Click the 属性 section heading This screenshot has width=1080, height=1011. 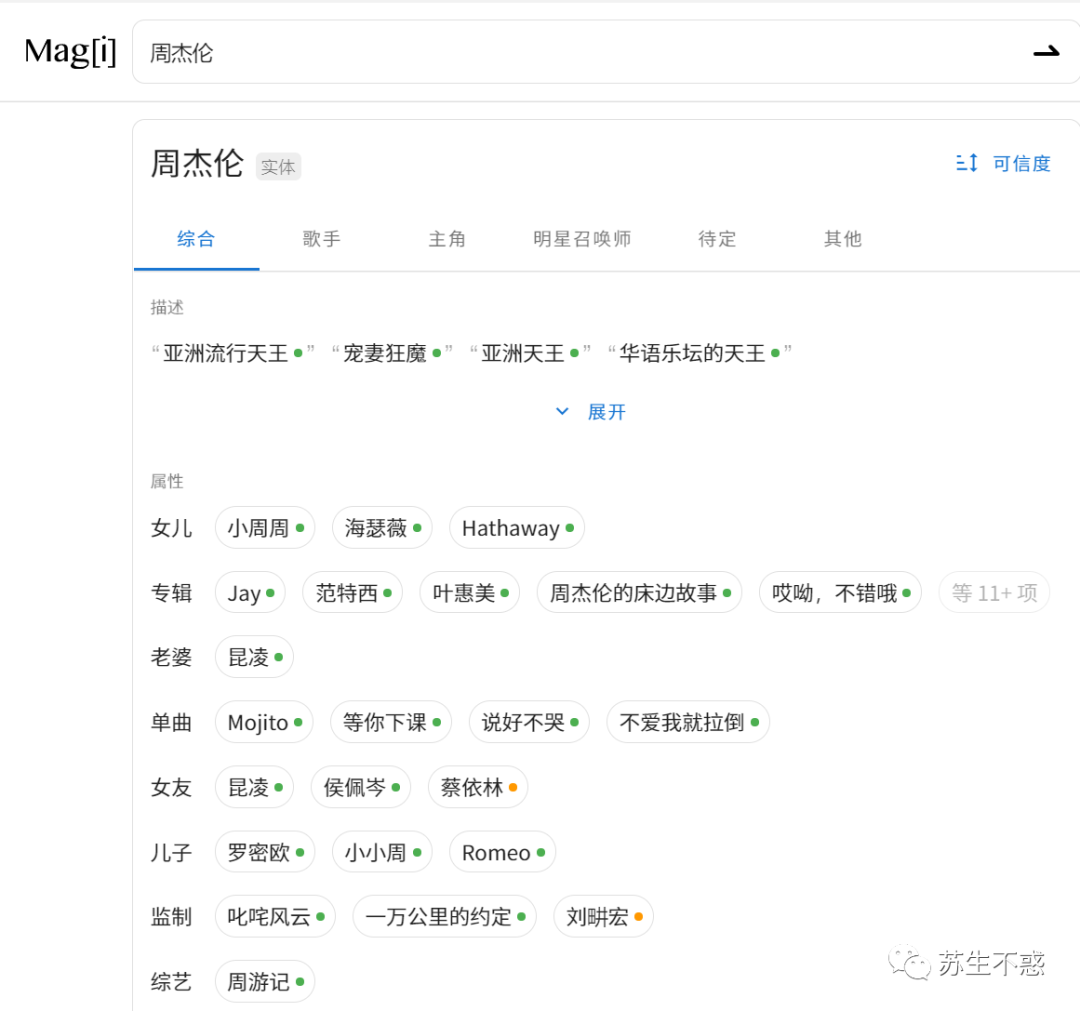[167, 481]
